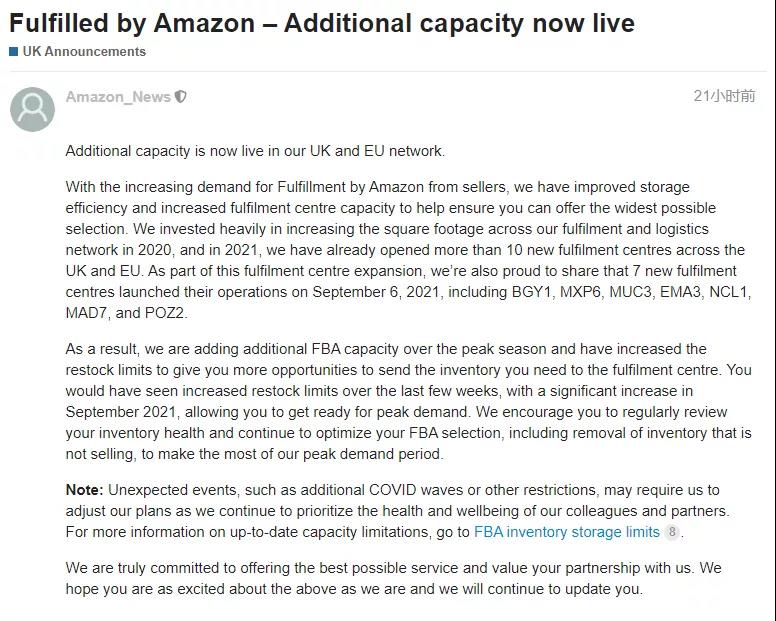
Task: Click the bold Note: label
Action: (84, 490)
